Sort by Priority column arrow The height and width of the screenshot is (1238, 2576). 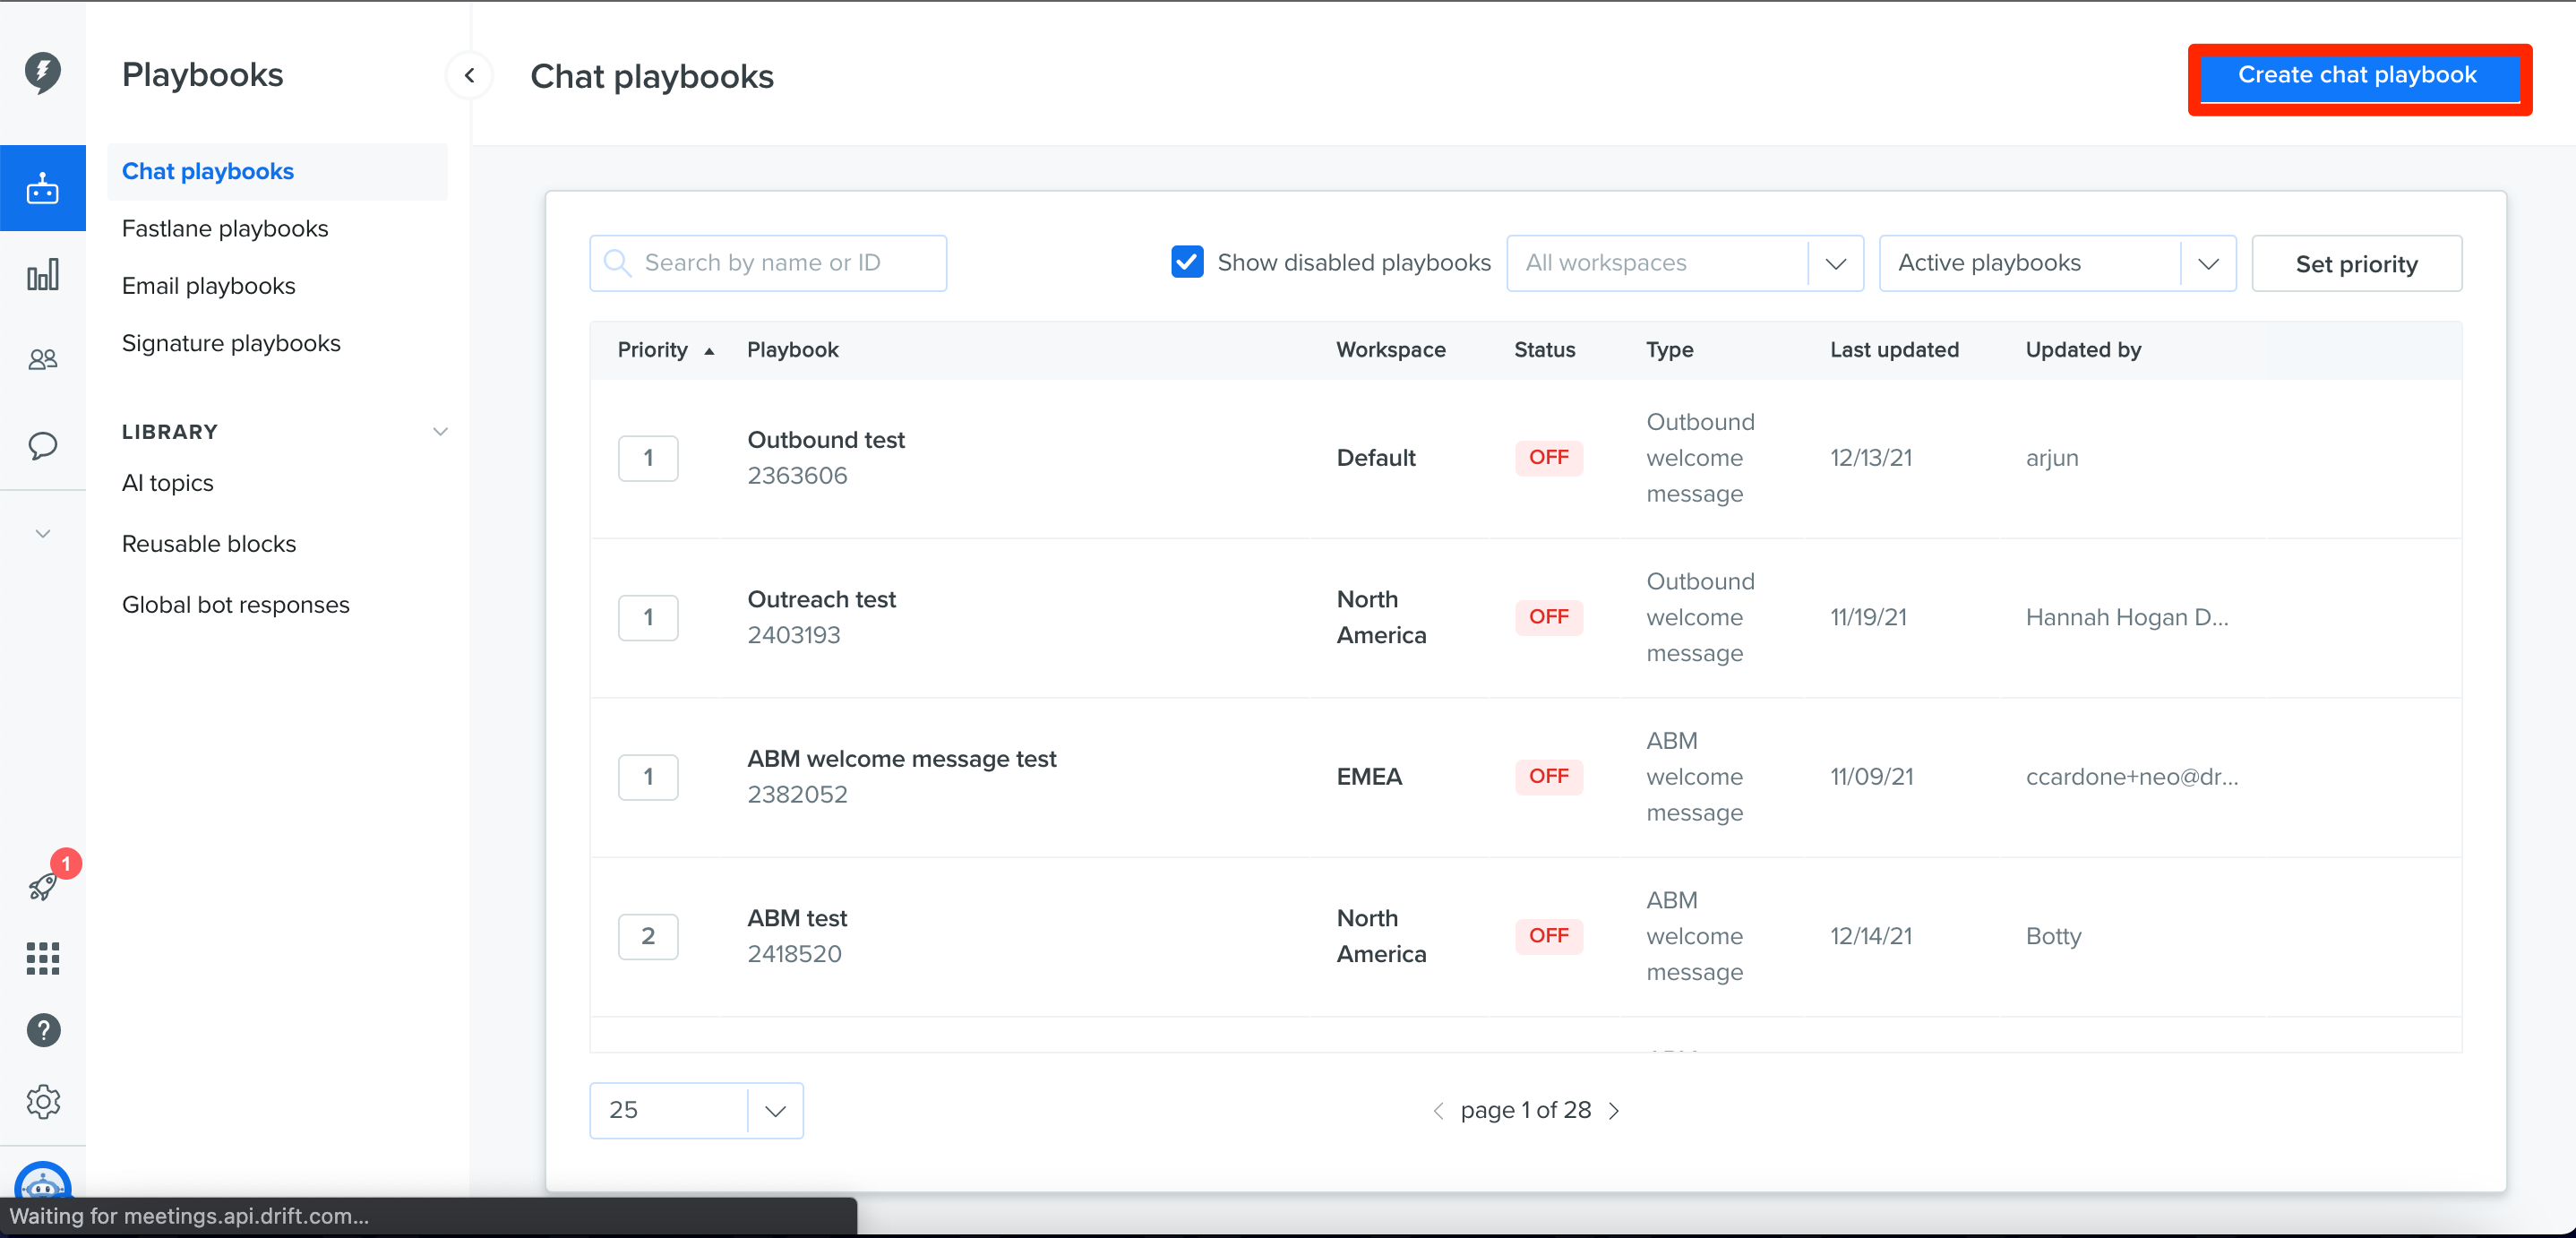click(x=709, y=351)
